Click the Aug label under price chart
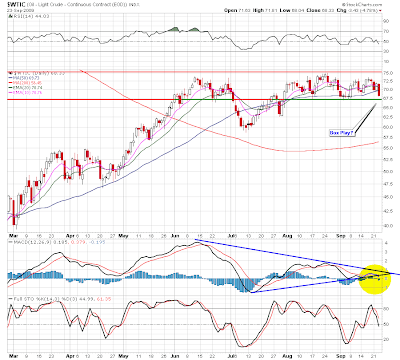This screenshot has width=400, height=360. [x=287, y=236]
